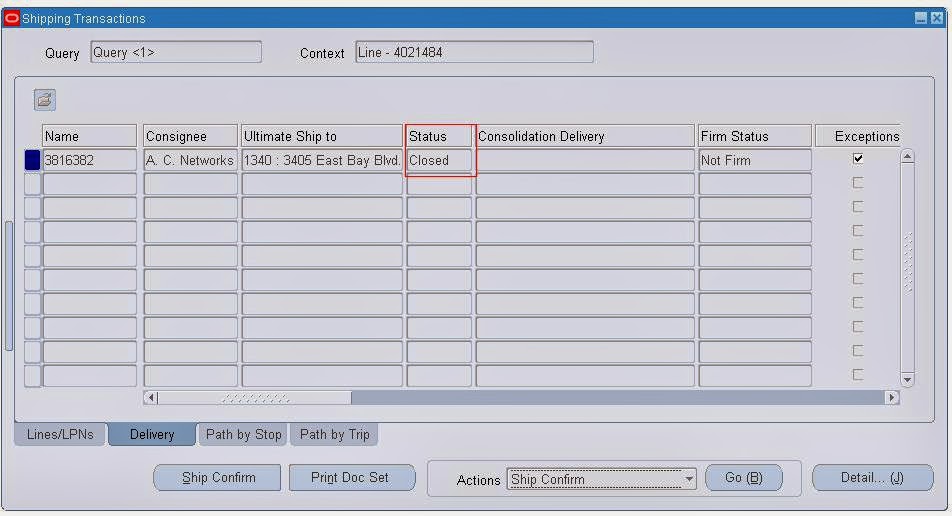Viewport: 952px width, 516px height.
Task: Close the Shipping Transactions window
Action: pos(937,18)
